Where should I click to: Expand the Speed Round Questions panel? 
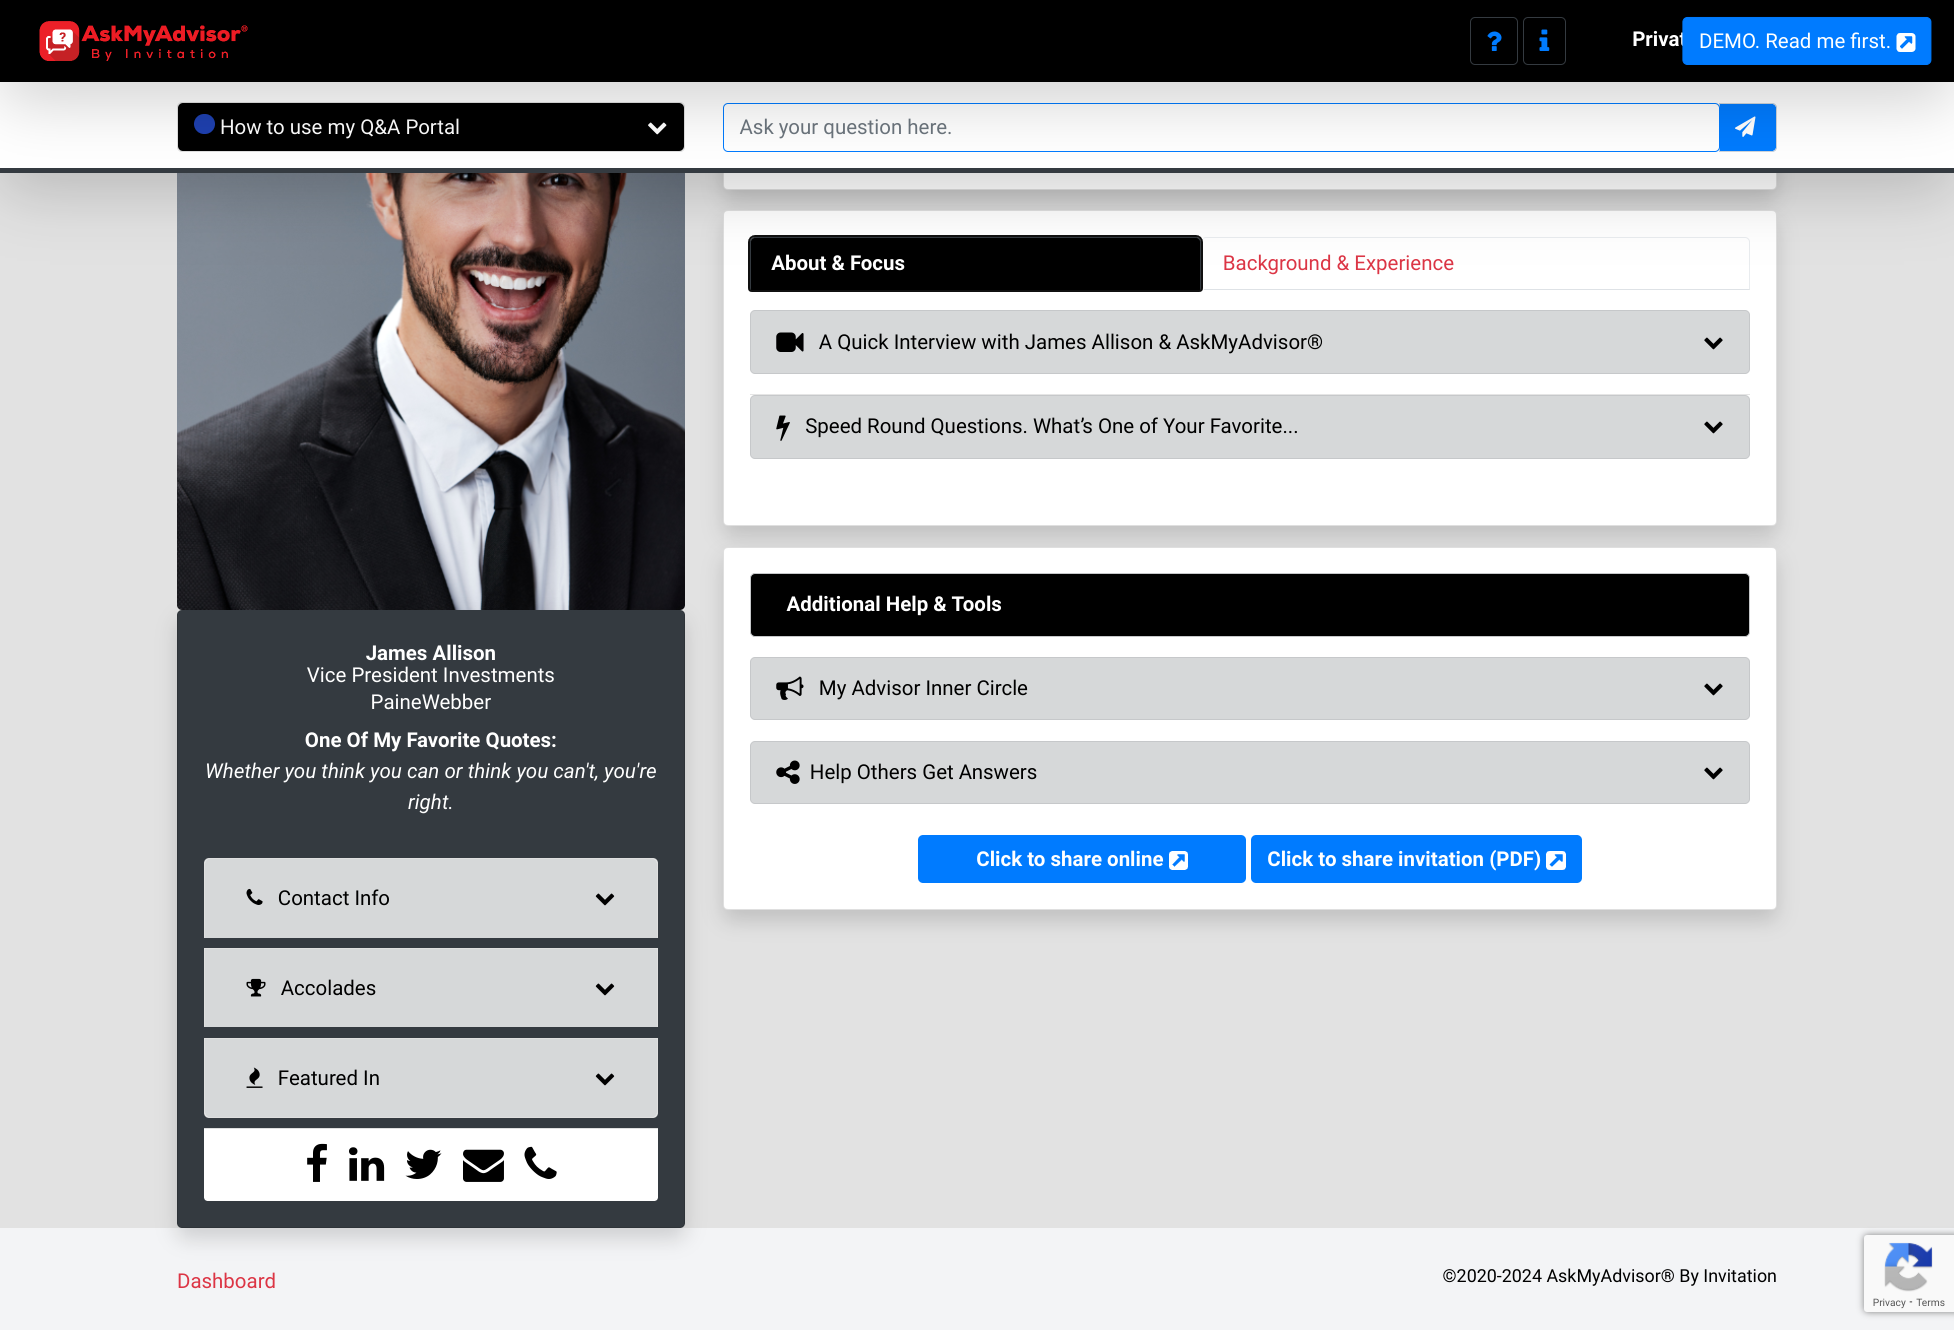pyautogui.click(x=1249, y=427)
